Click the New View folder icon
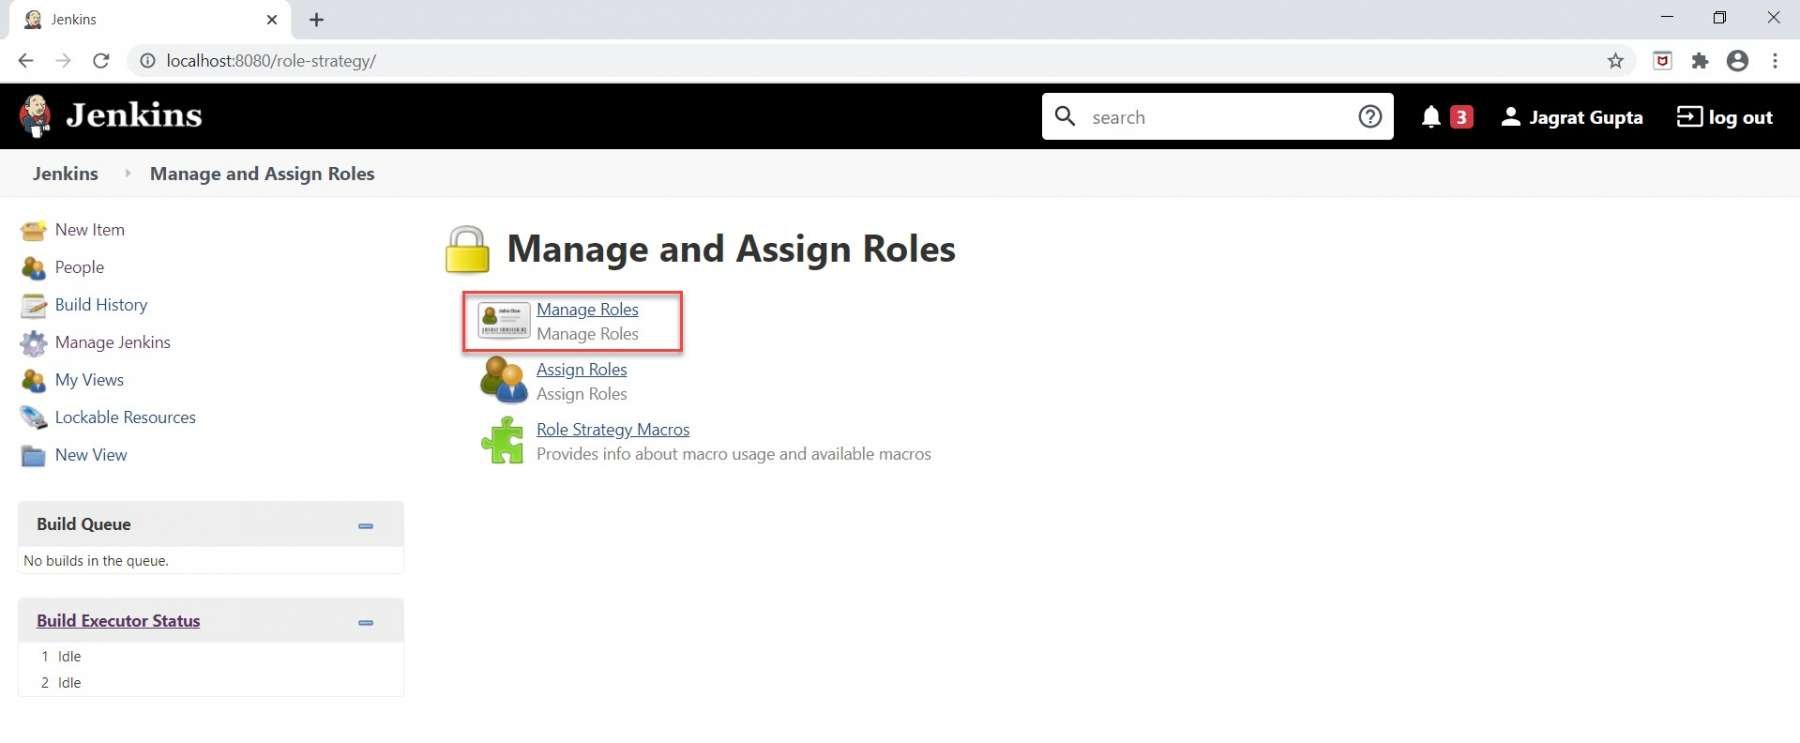 (x=33, y=456)
